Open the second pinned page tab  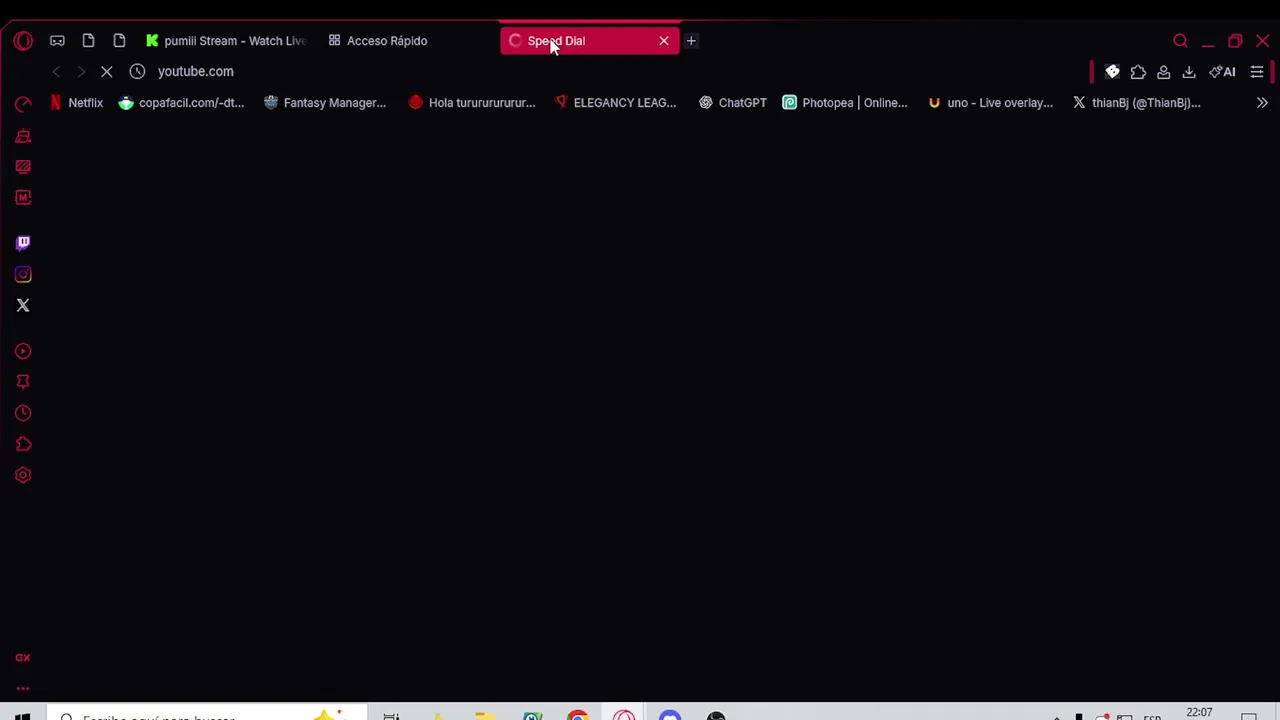(x=119, y=41)
